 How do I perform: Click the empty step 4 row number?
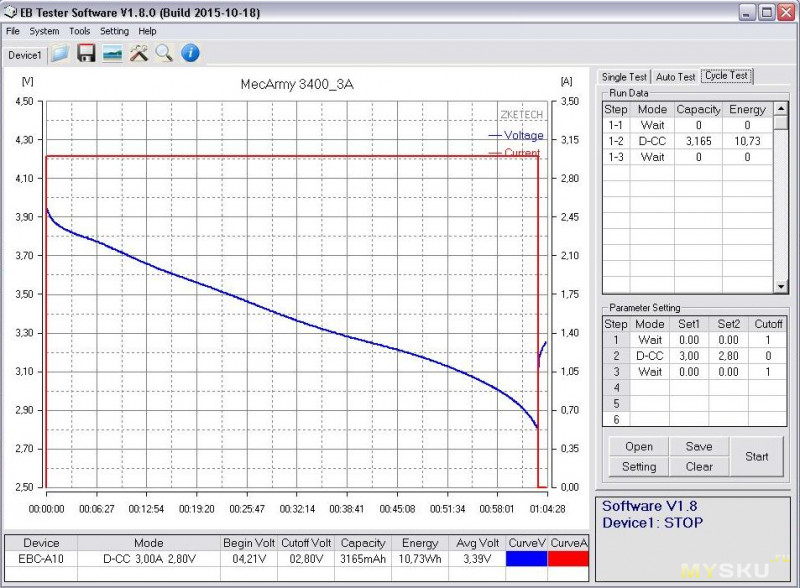616,388
